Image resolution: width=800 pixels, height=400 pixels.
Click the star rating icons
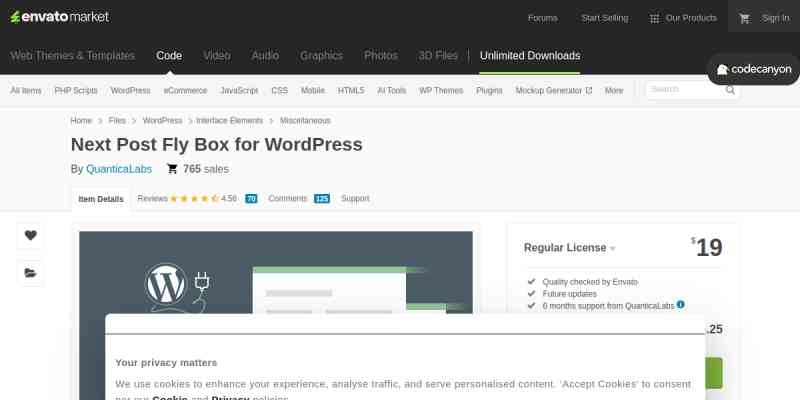pos(194,198)
